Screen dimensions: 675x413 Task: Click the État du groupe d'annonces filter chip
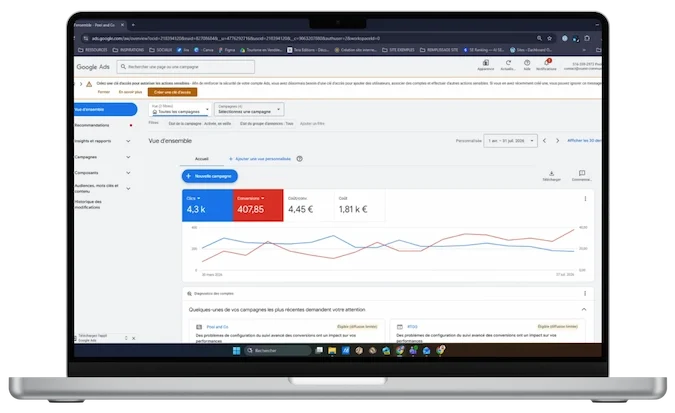266,124
